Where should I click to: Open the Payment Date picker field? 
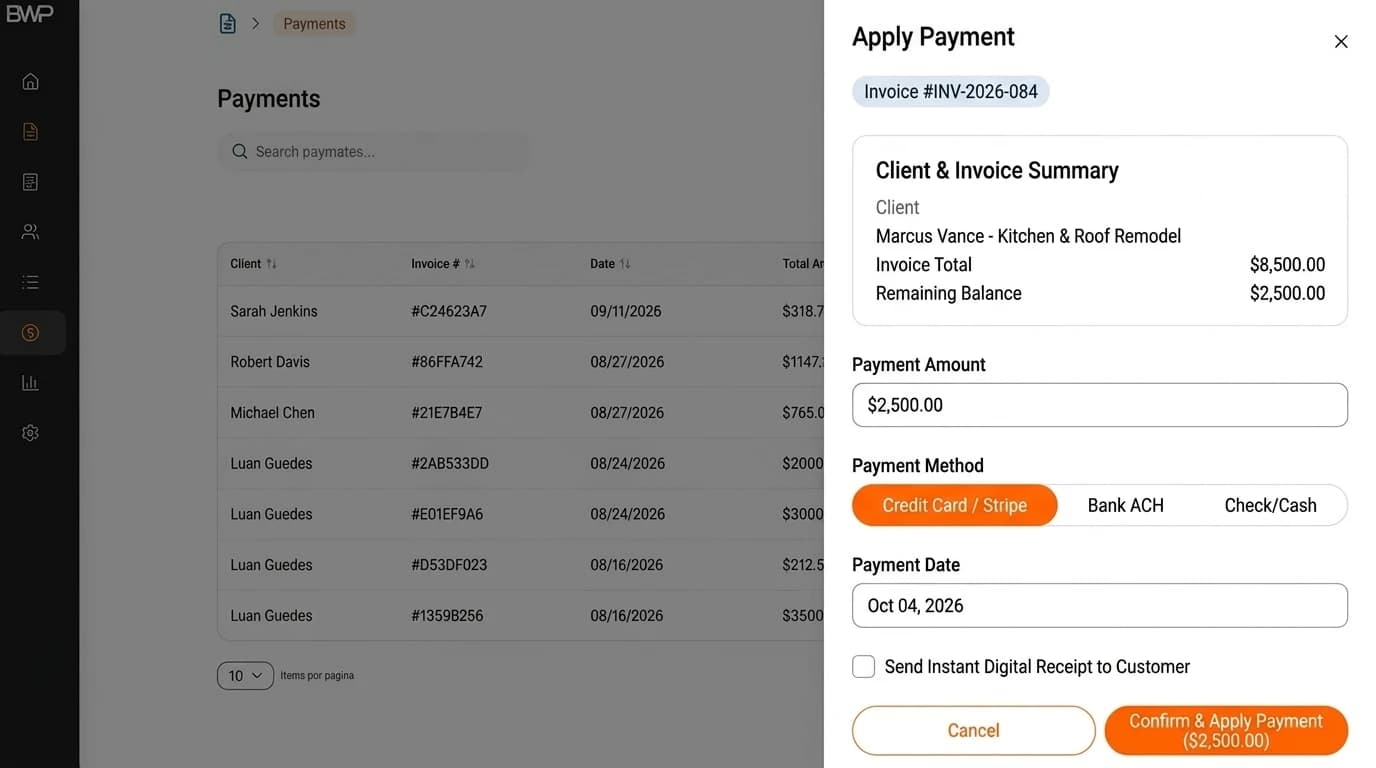pos(1100,605)
